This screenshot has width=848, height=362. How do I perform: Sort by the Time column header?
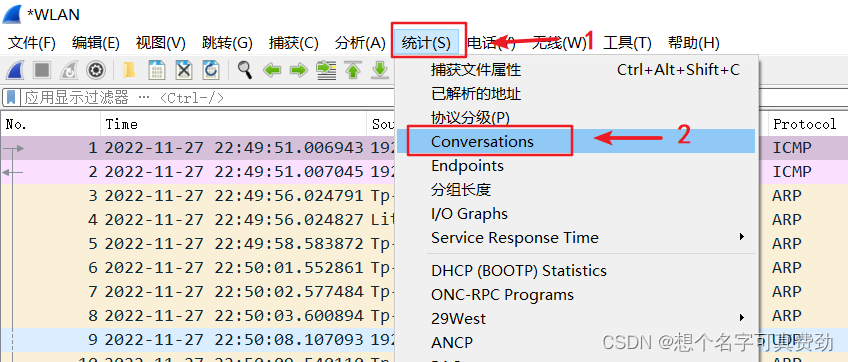(x=234, y=124)
